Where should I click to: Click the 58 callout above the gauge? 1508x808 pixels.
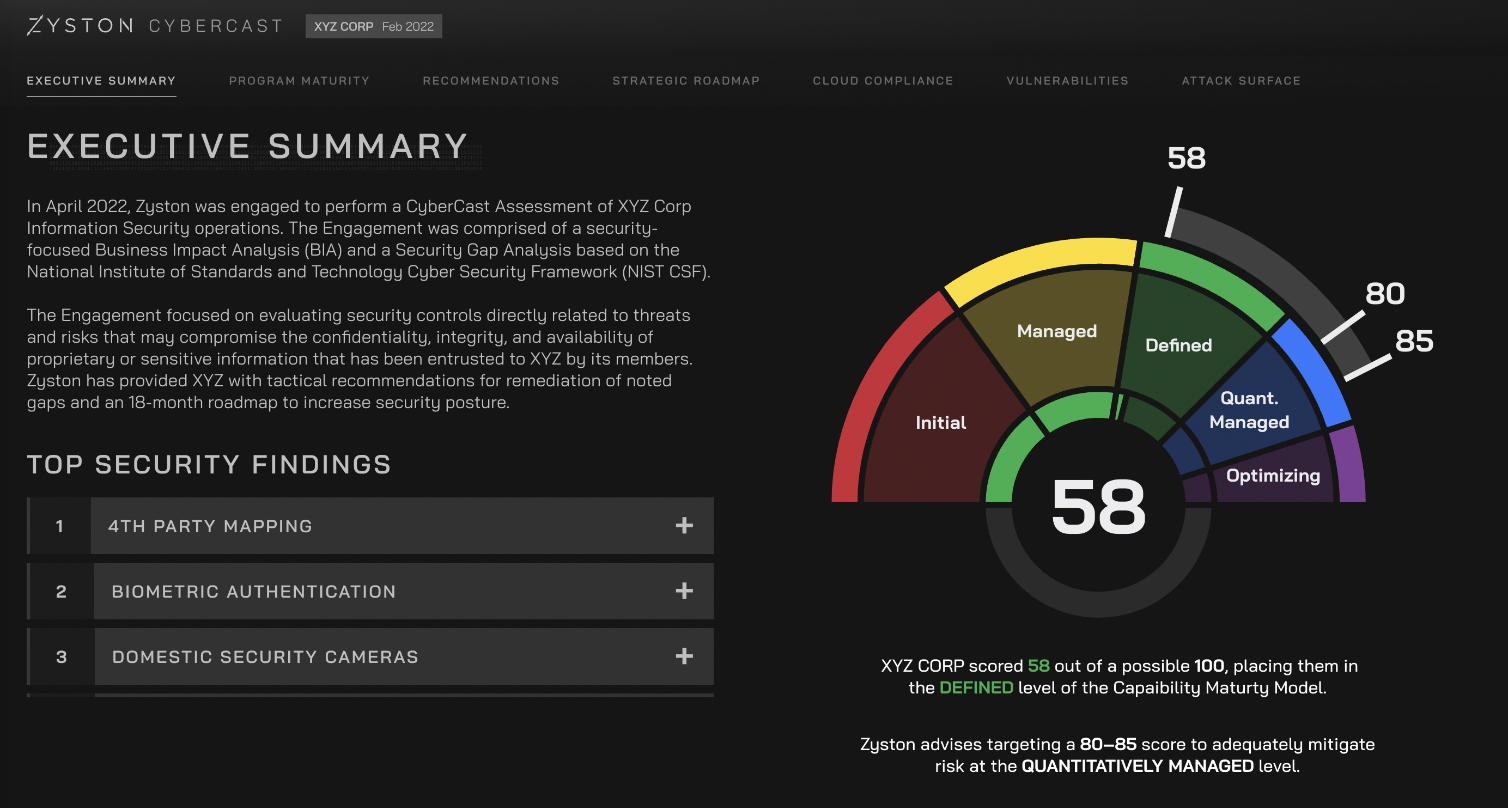tap(1186, 158)
